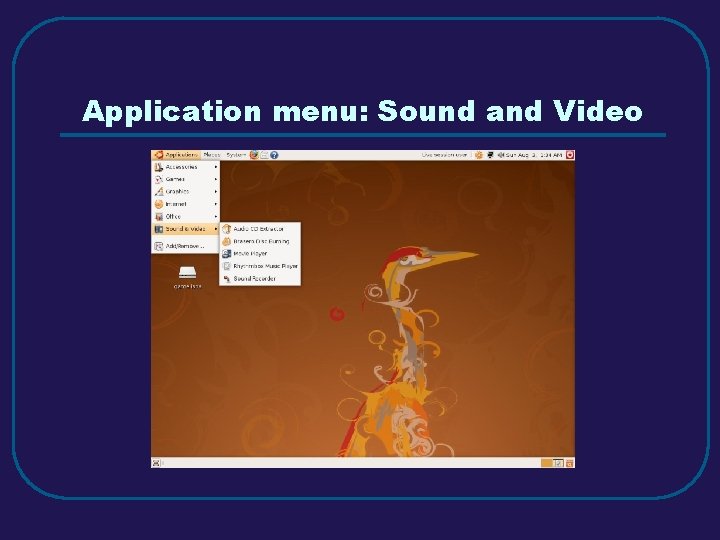The width and height of the screenshot is (720, 540).
Task: Click the blue help question-mark icon
Action: coord(274,155)
